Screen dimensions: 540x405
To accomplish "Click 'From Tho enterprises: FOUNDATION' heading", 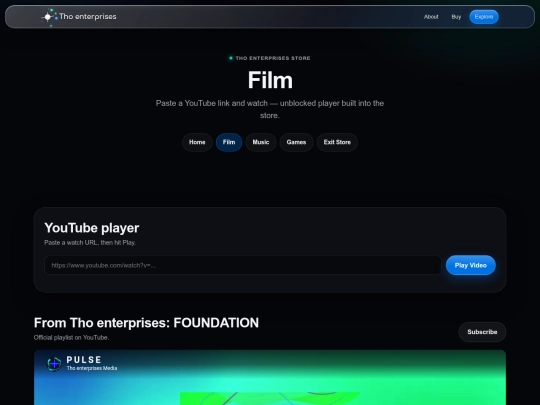I will tap(146, 323).
